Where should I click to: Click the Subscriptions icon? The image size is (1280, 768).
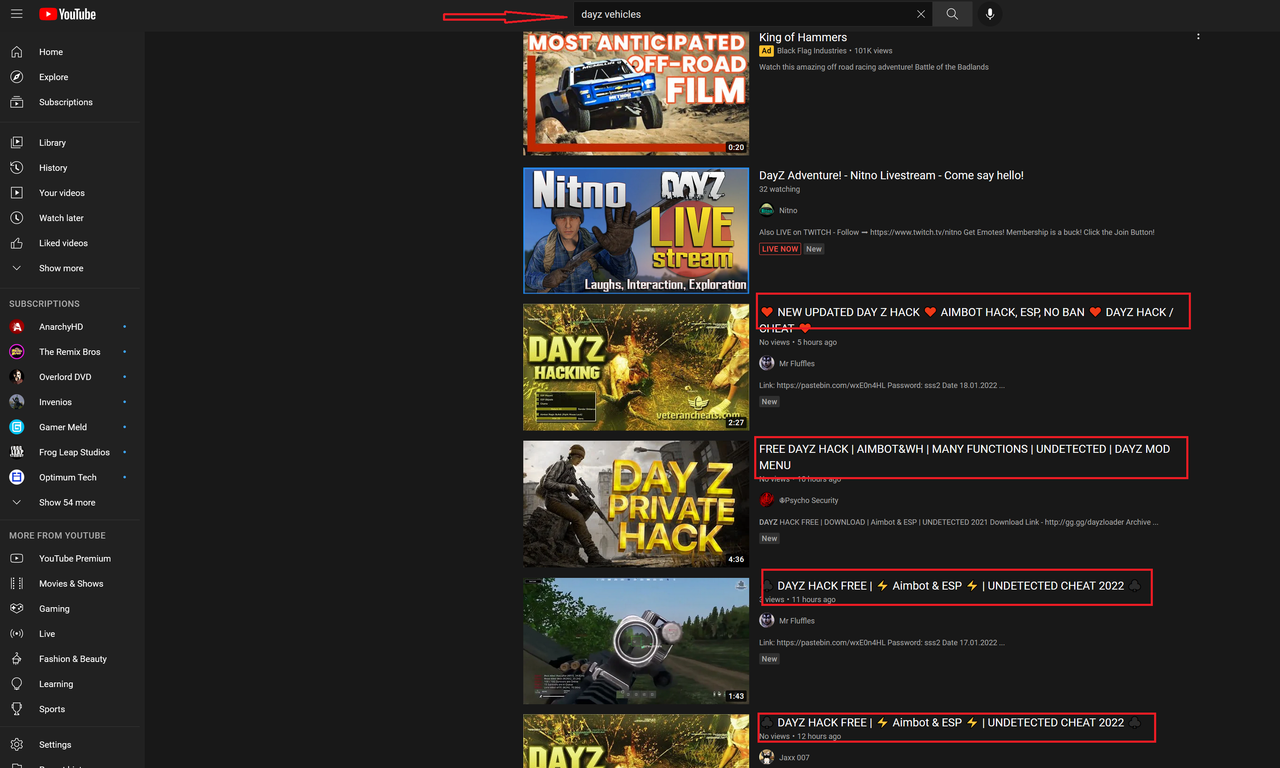coord(17,102)
